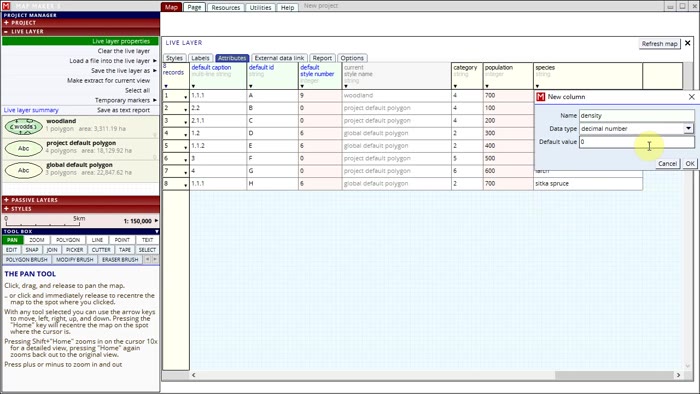Select the PAN tool
Viewport: 700px width, 394px height.
[x=12, y=240]
